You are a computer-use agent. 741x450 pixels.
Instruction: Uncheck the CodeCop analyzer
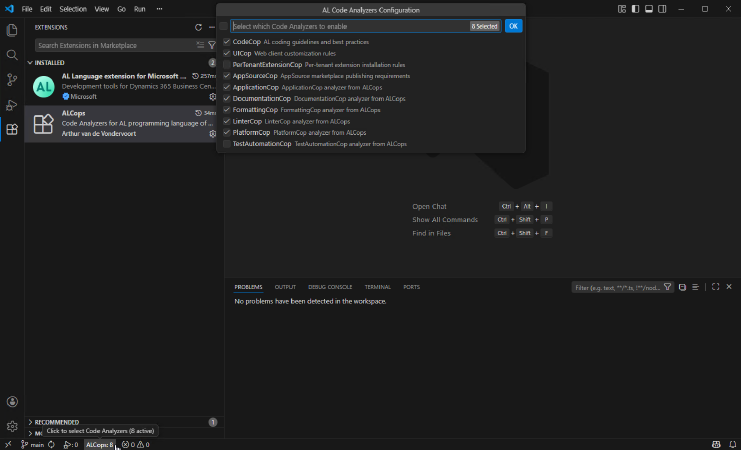[226, 42]
